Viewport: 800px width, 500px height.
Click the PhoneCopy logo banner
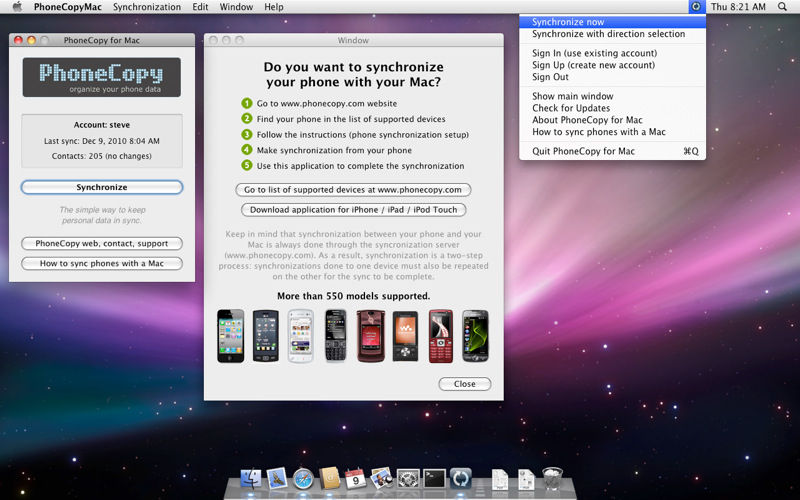(102, 77)
